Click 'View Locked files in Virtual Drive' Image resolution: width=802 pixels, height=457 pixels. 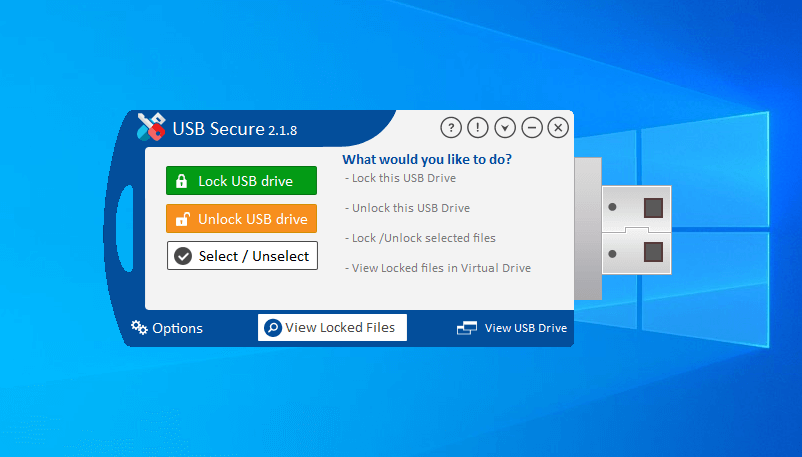(x=437, y=268)
